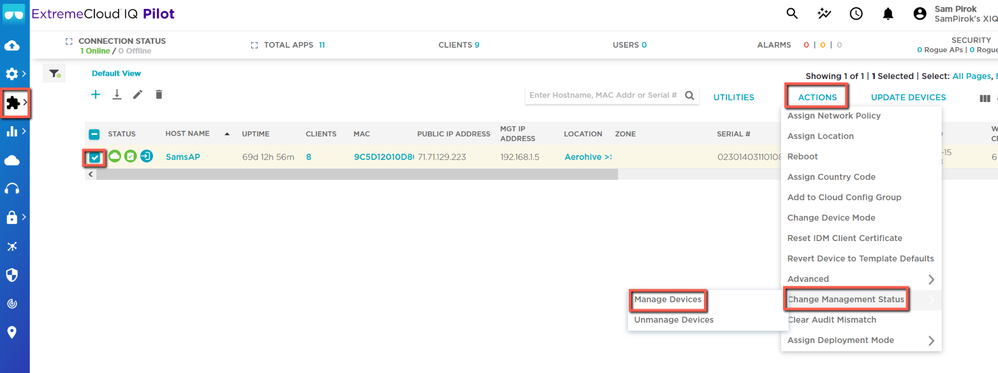Image resolution: width=998 pixels, height=373 pixels.
Task: Click the plus add device icon
Action: pyautogui.click(x=95, y=94)
